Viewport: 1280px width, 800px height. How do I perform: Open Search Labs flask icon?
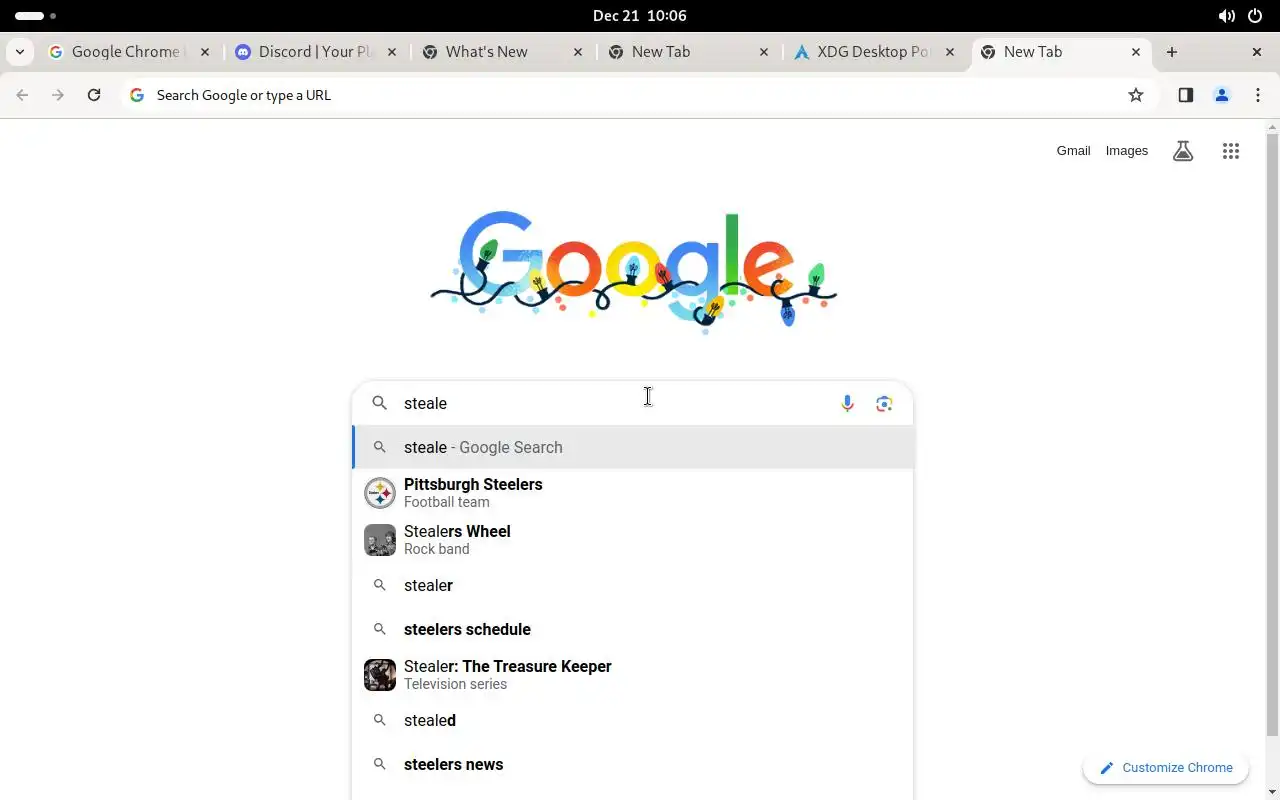1183,151
